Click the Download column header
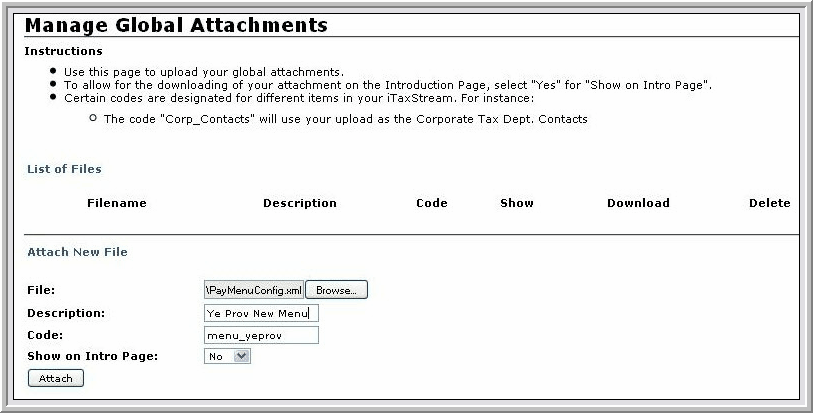 coord(638,203)
